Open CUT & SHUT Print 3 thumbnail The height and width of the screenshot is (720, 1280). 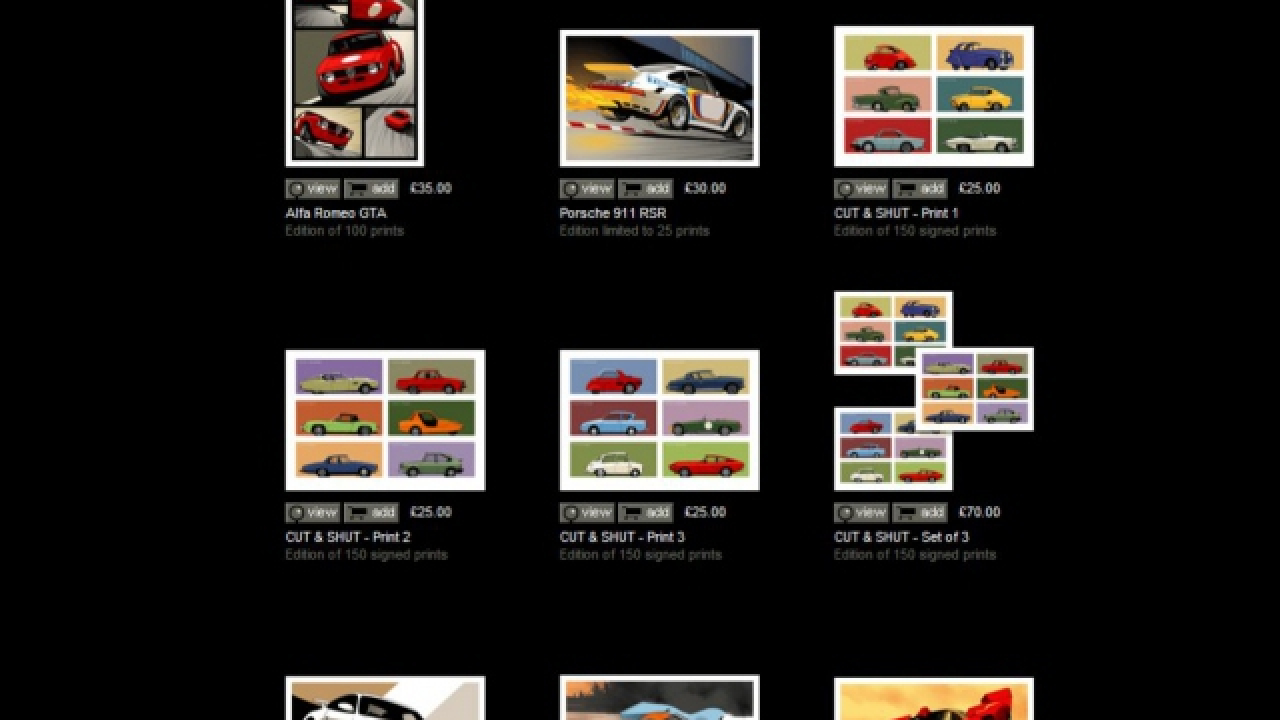click(659, 420)
